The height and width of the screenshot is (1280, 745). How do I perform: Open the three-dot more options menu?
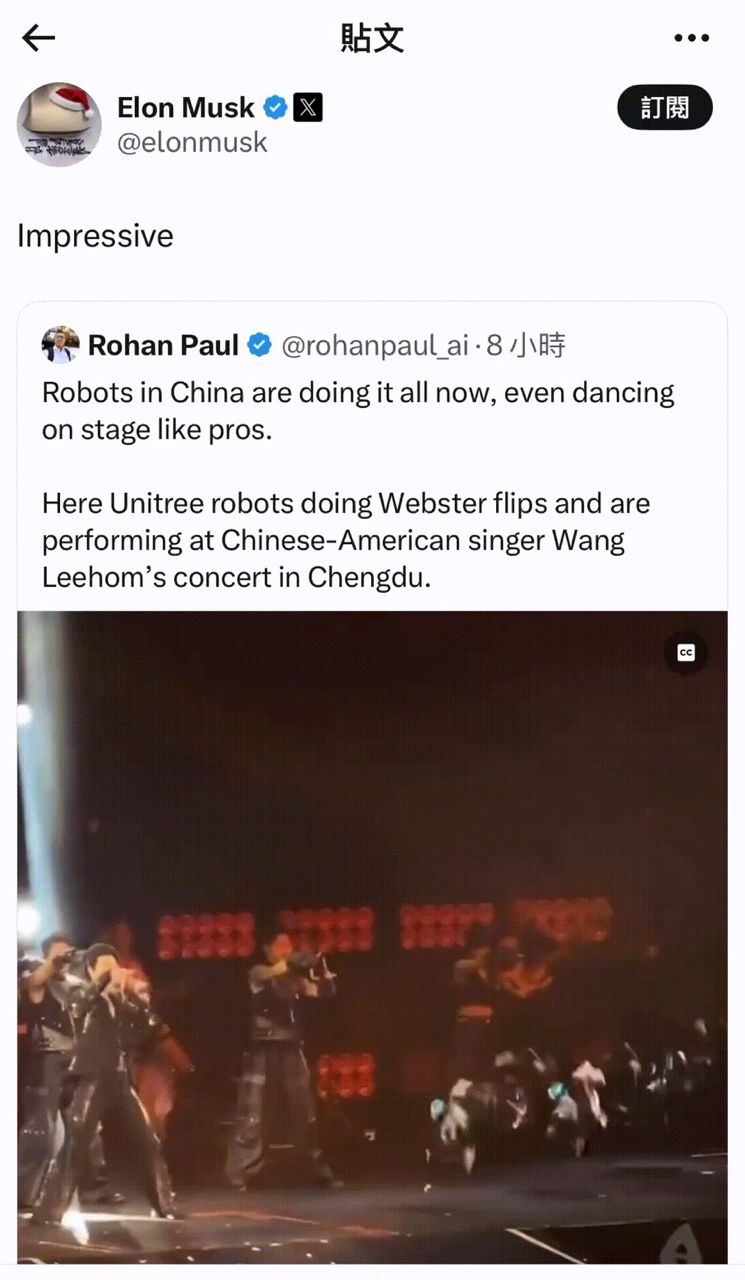(x=691, y=38)
